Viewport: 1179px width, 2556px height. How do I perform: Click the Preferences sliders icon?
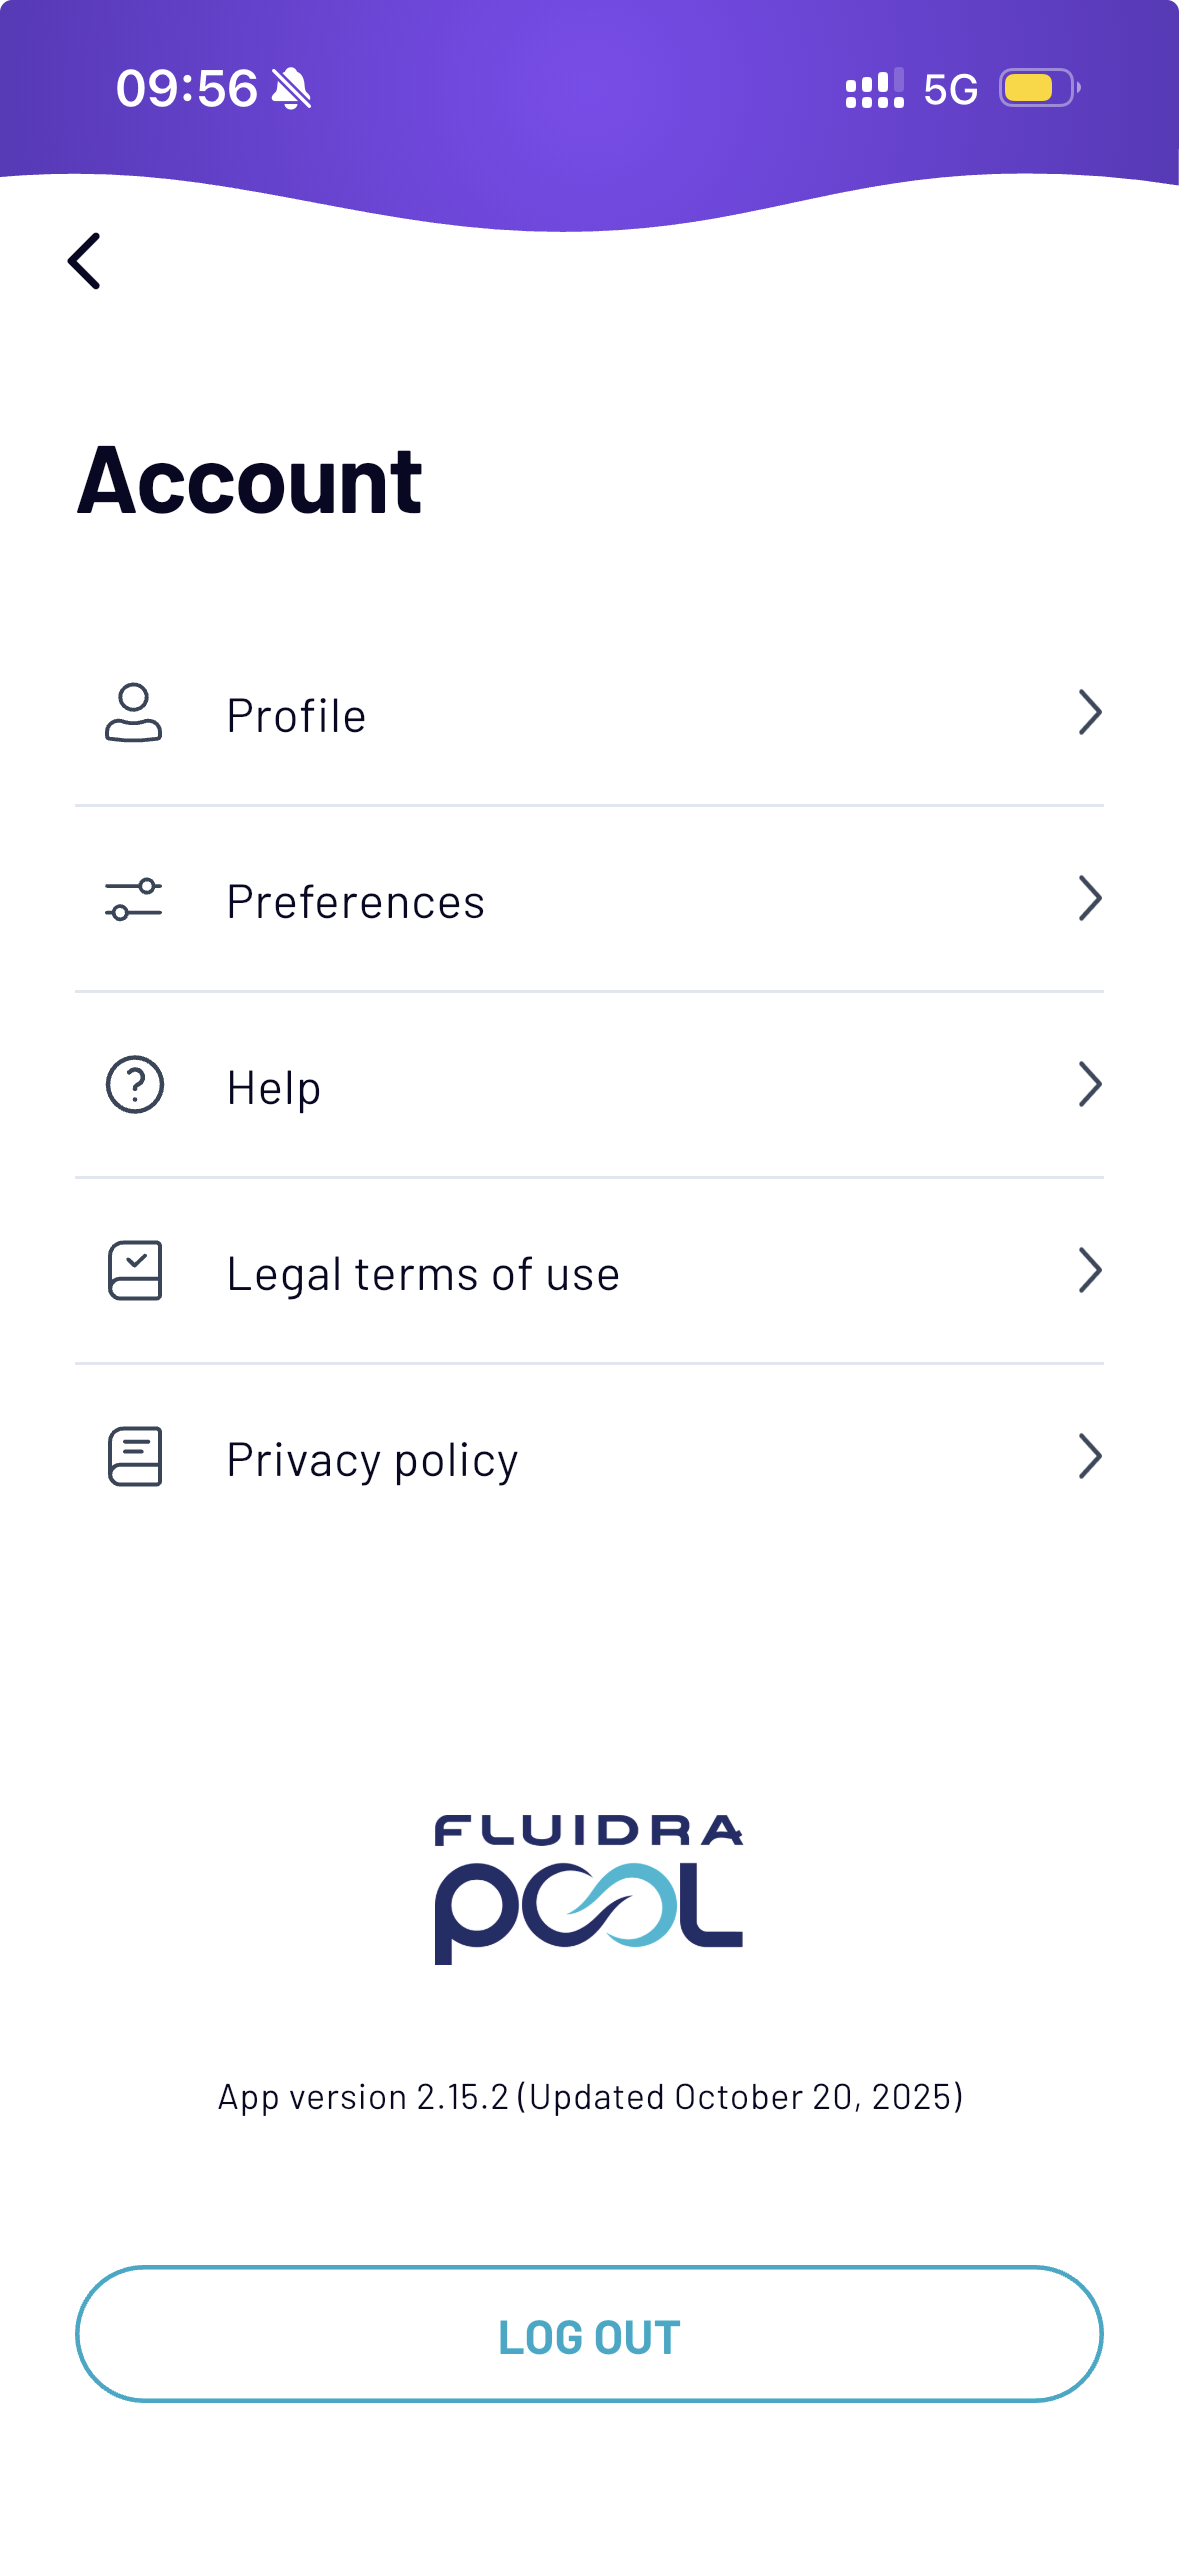tap(134, 900)
